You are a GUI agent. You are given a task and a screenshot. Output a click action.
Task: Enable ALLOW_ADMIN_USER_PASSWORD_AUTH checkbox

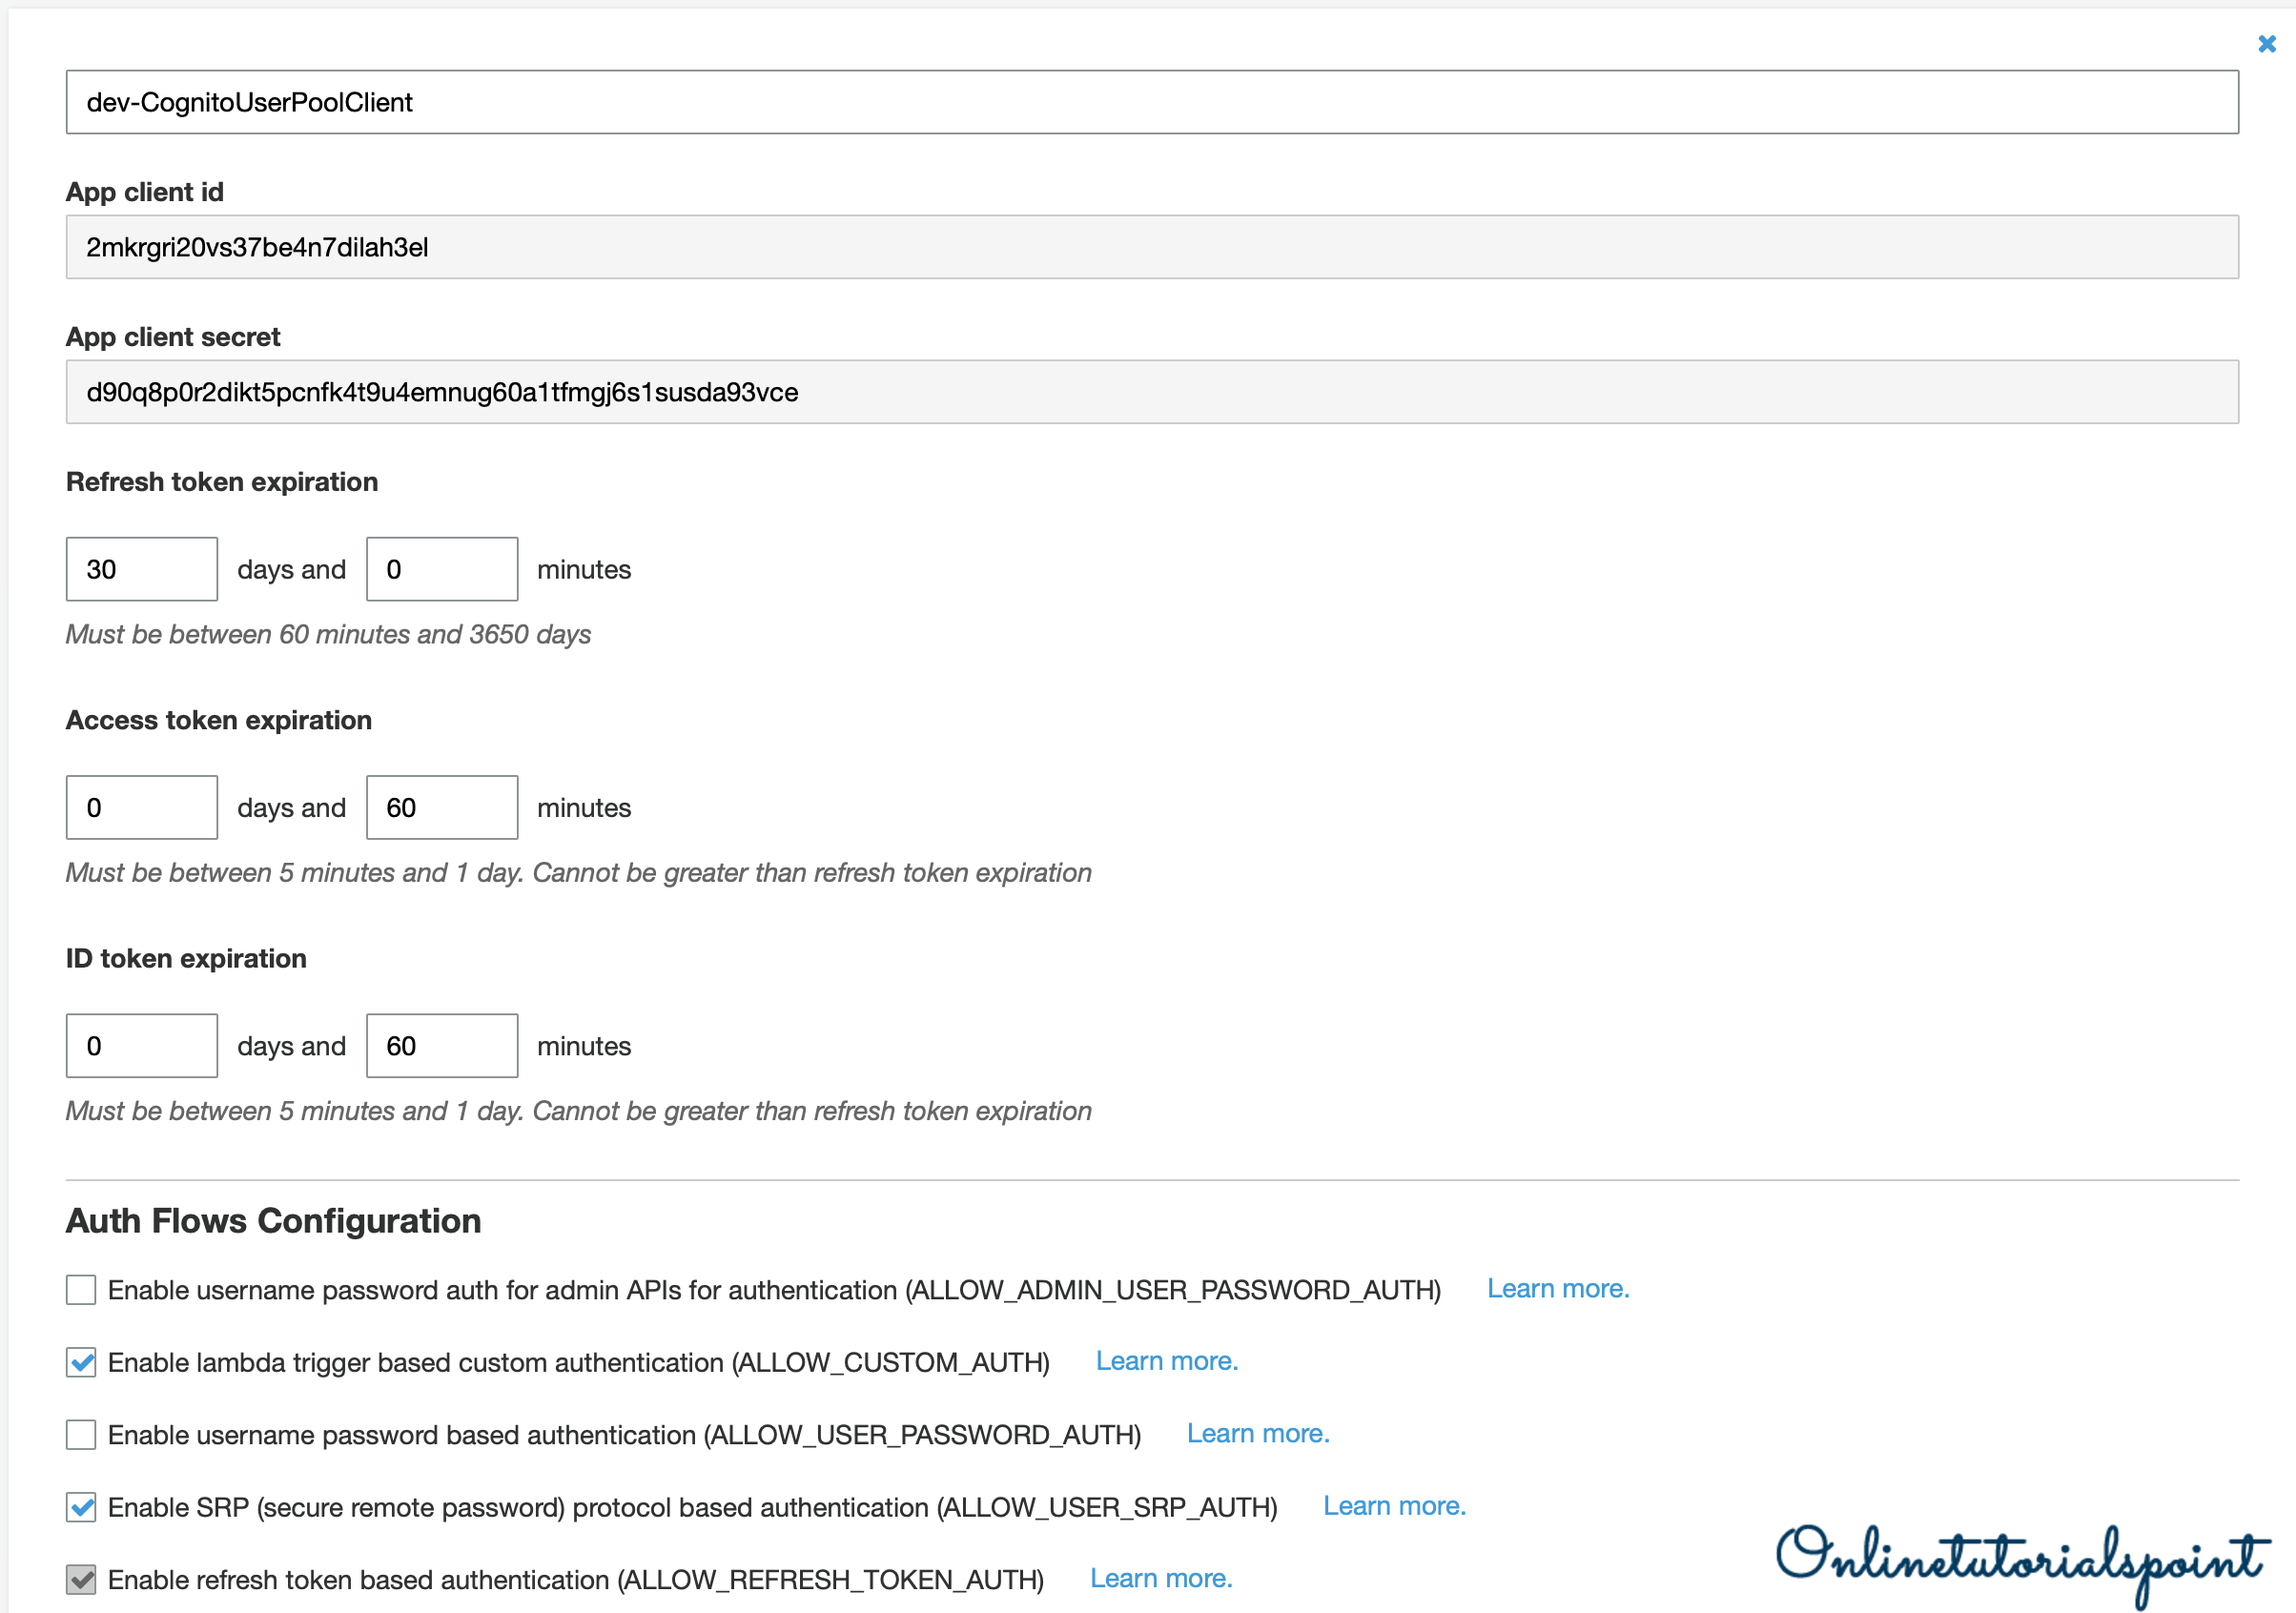pos(81,1290)
